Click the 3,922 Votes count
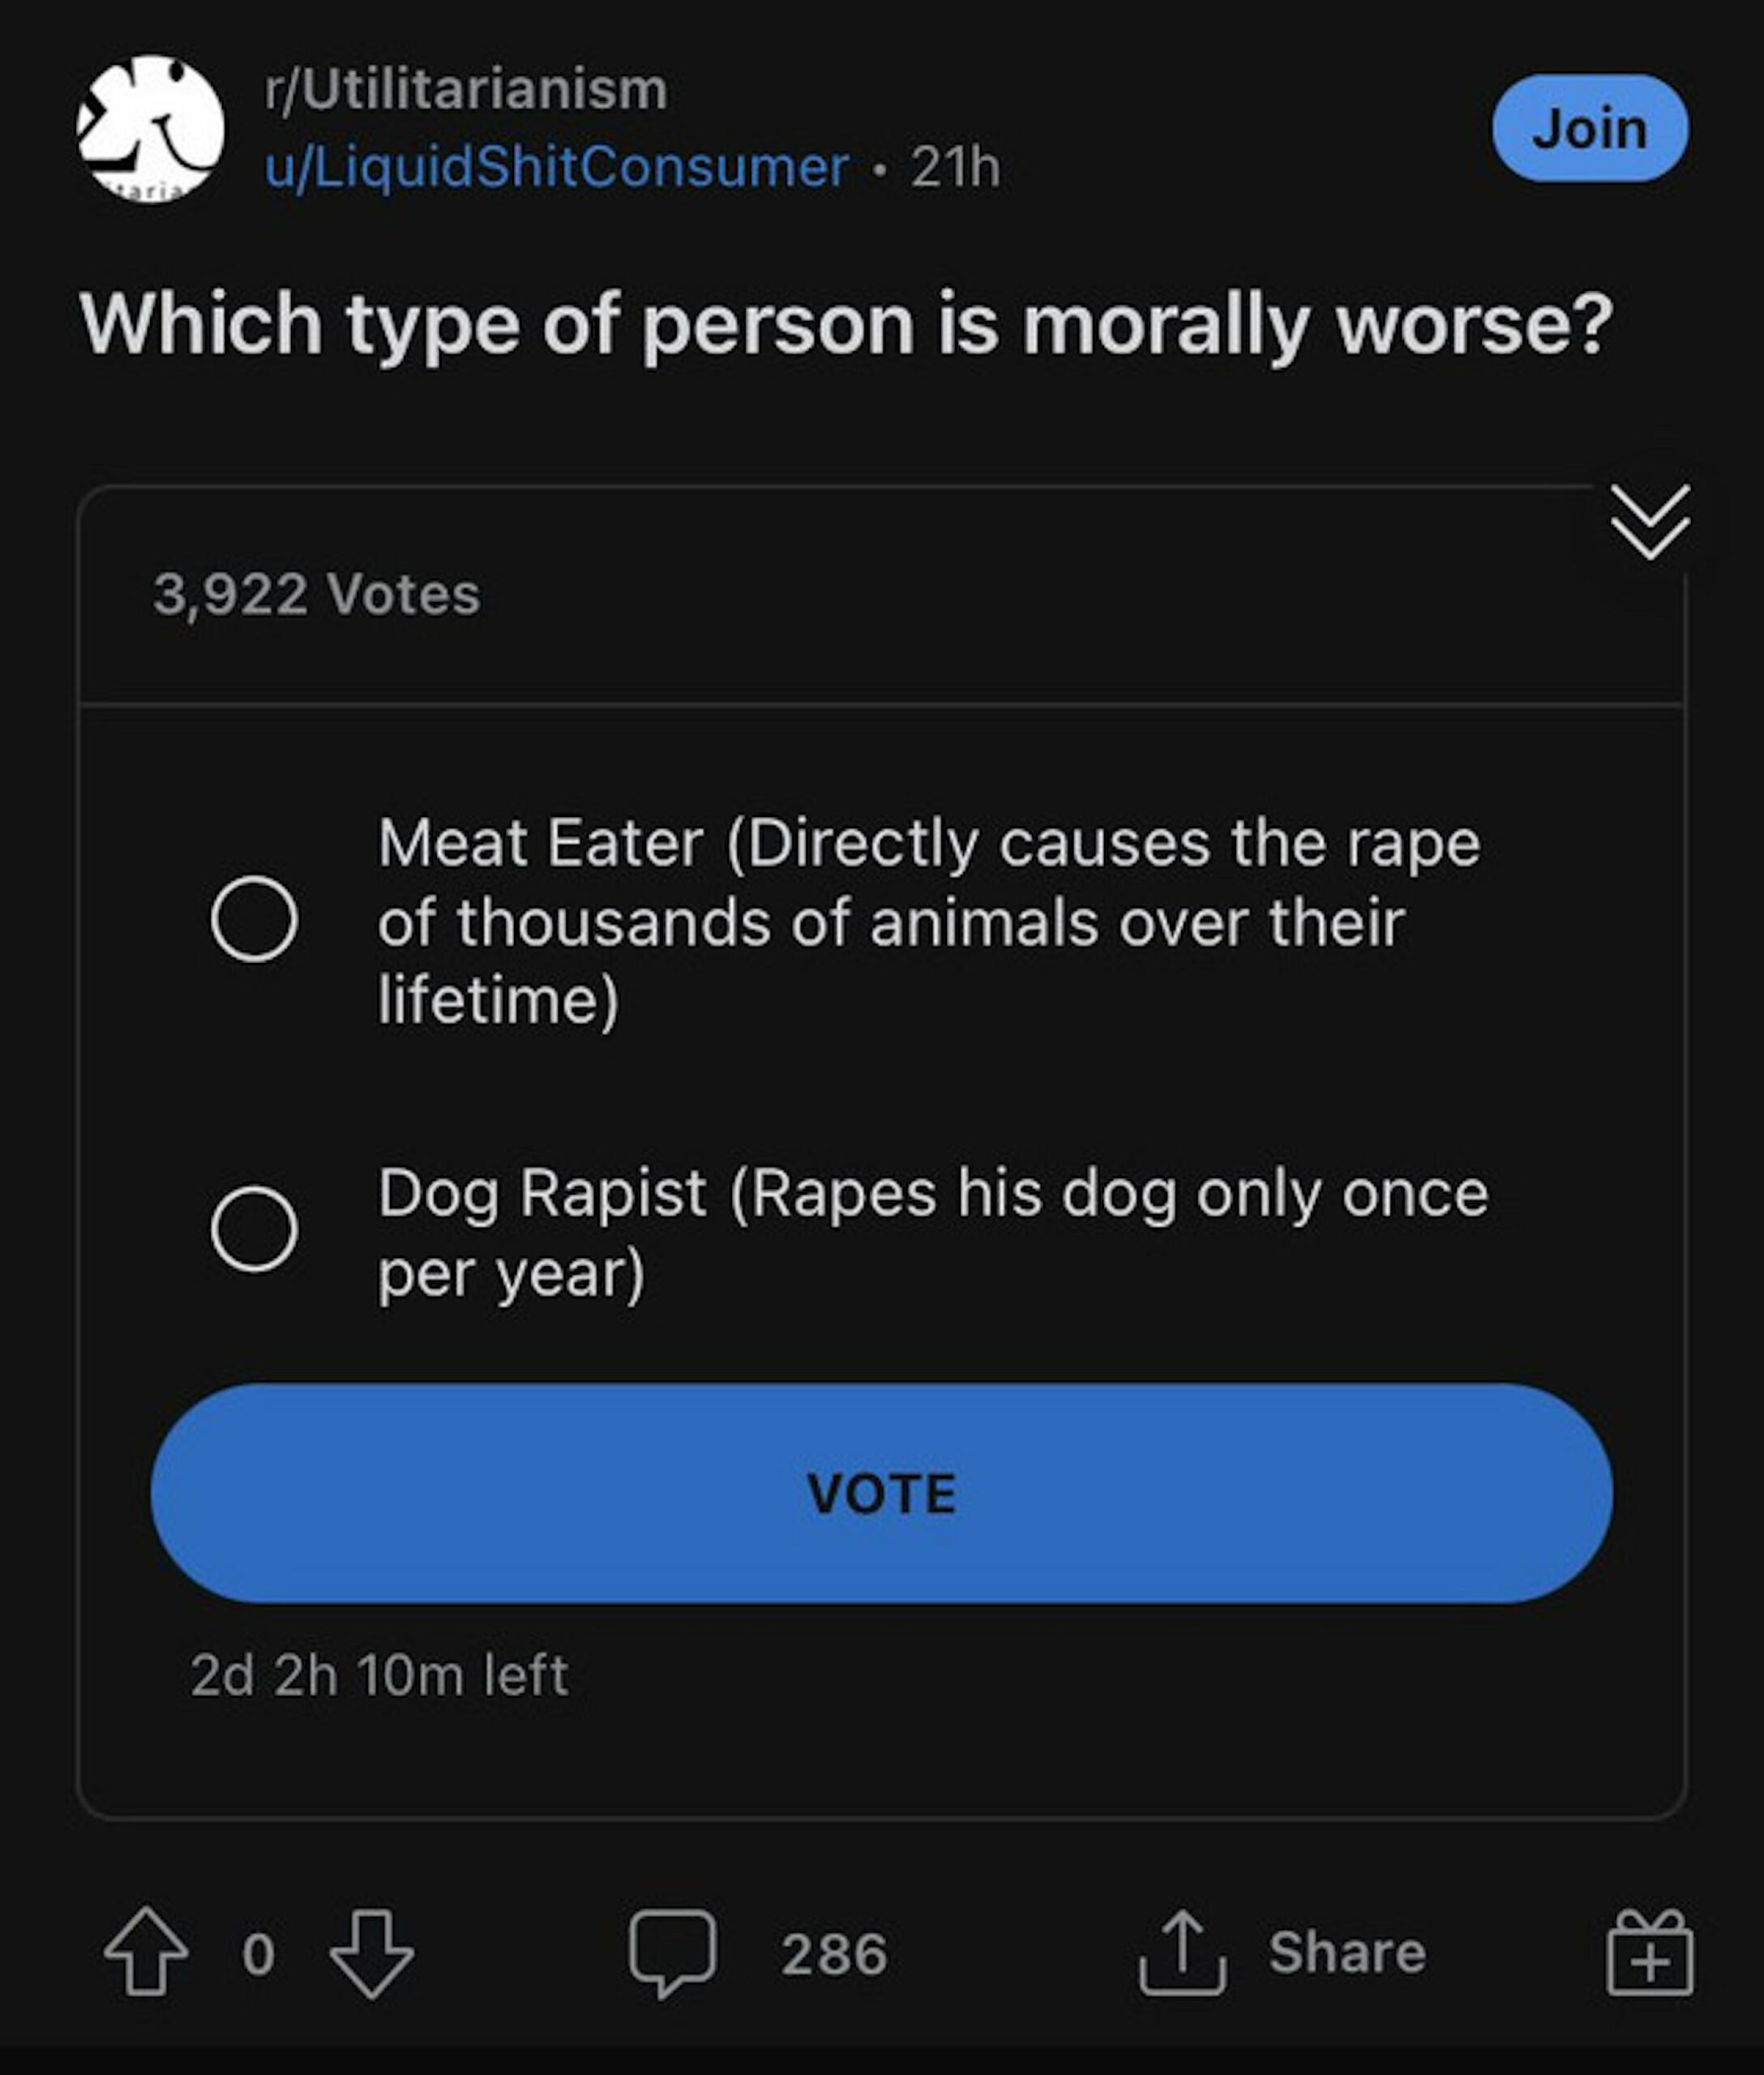The height and width of the screenshot is (2075, 1764). (x=317, y=595)
